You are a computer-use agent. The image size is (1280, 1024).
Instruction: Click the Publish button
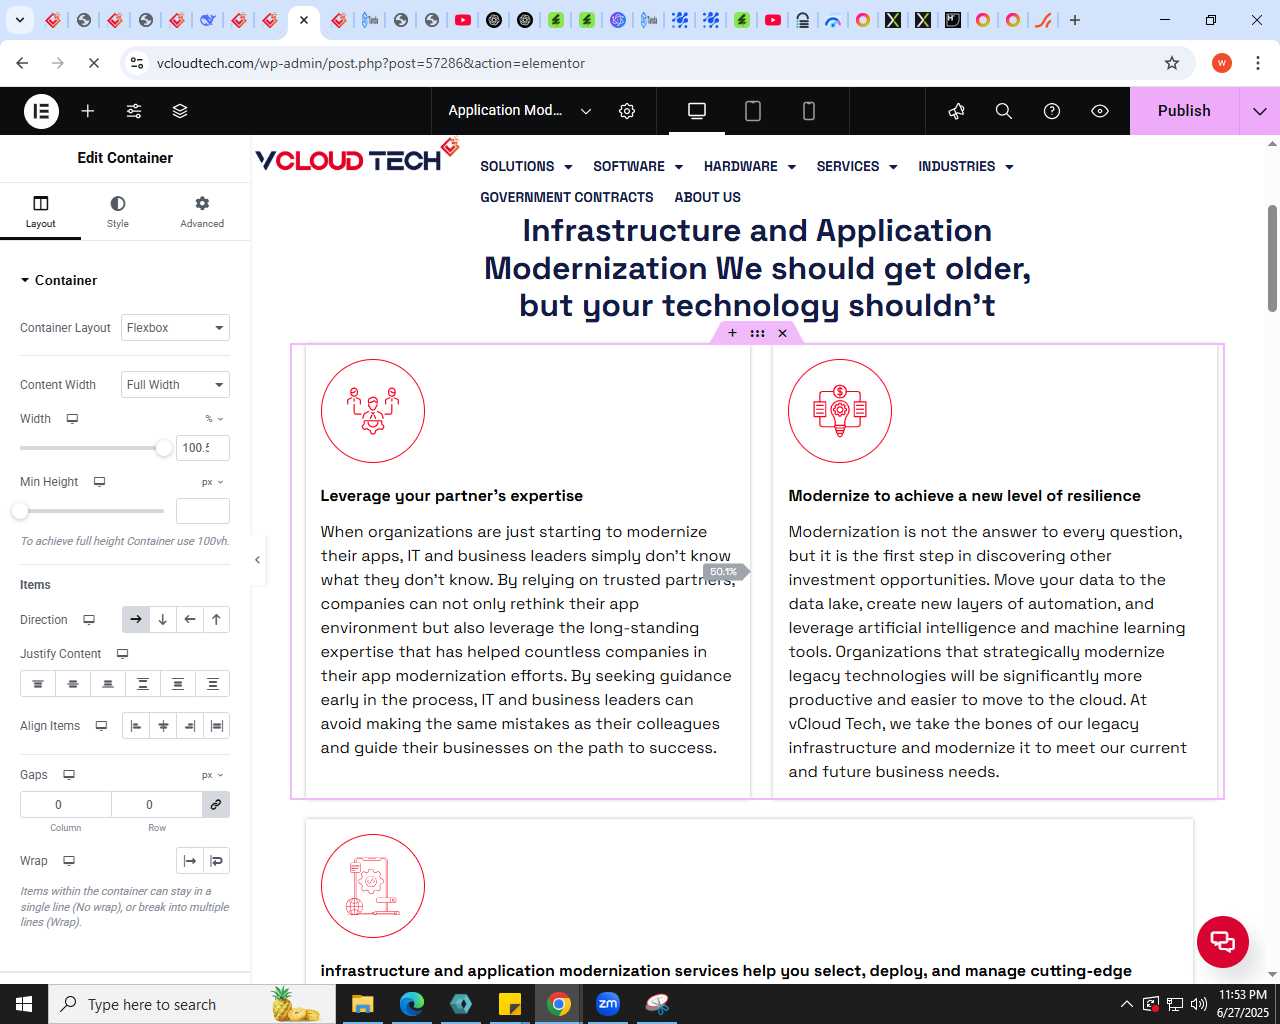[1184, 111]
